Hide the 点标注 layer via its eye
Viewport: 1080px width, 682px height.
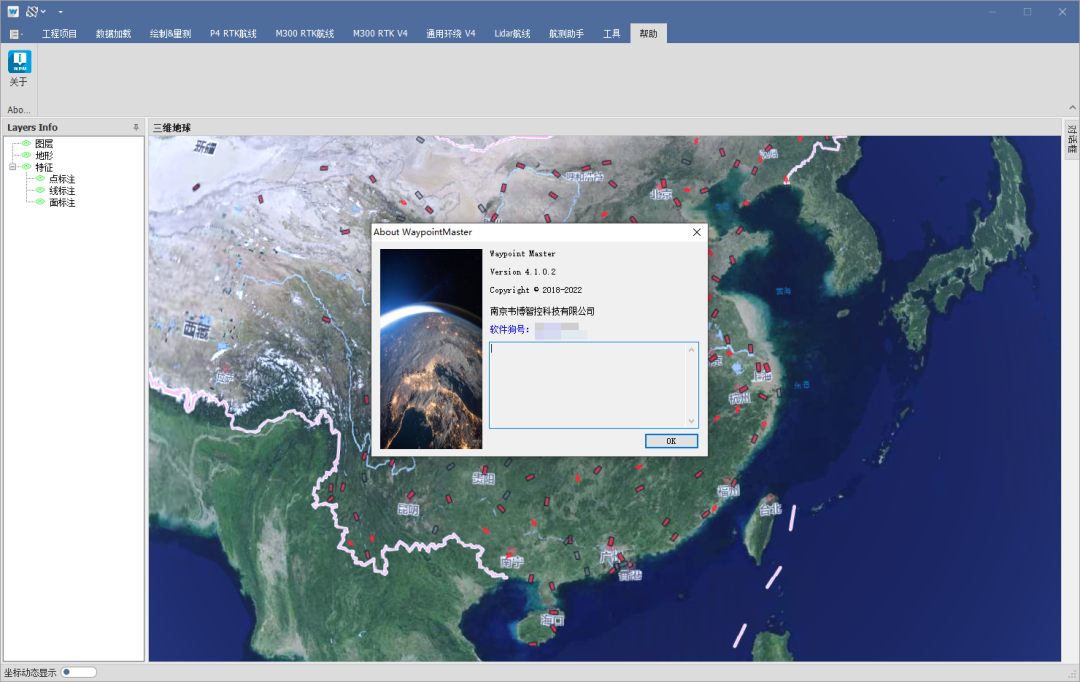[40, 178]
